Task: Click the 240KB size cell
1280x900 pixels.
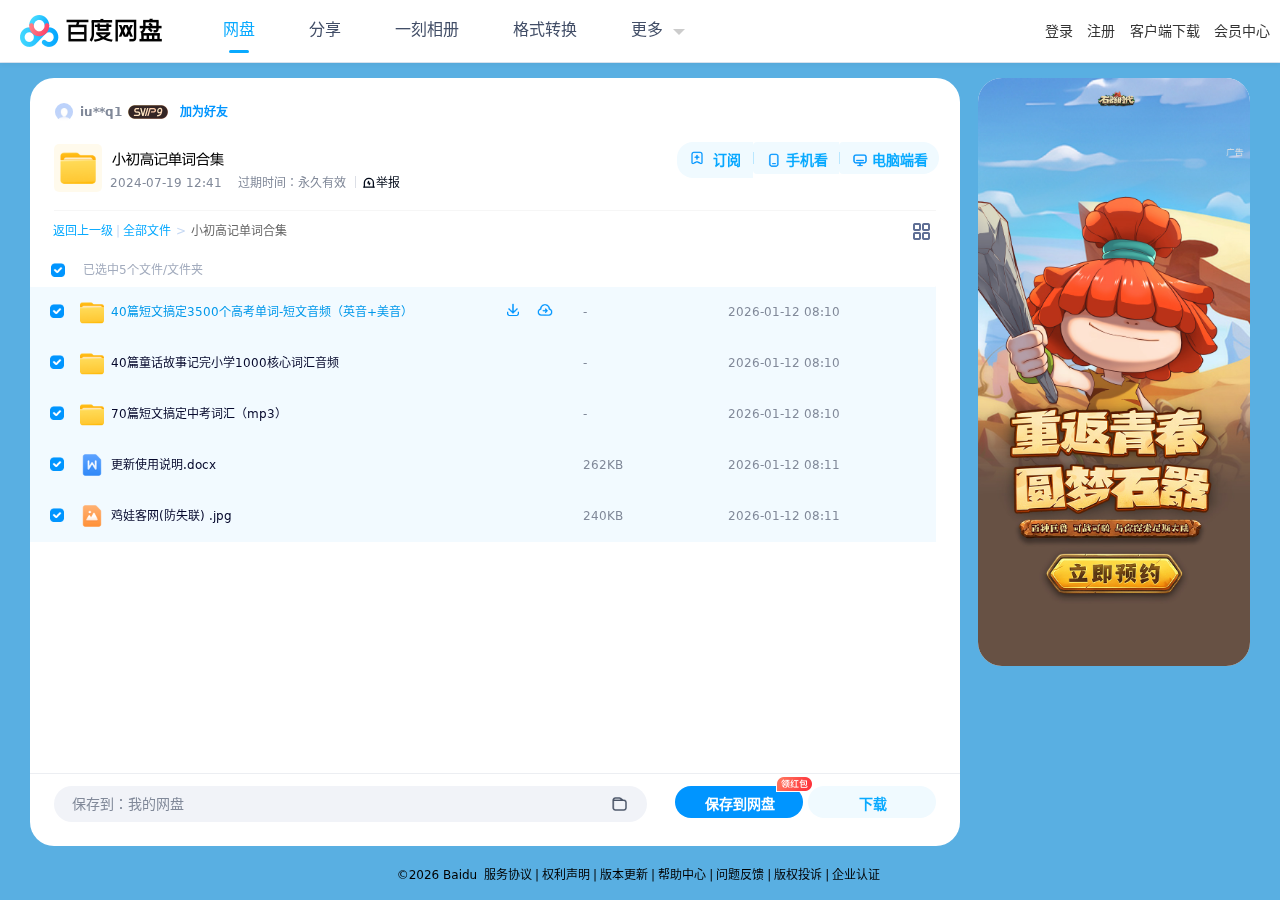Action: pyautogui.click(x=603, y=516)
